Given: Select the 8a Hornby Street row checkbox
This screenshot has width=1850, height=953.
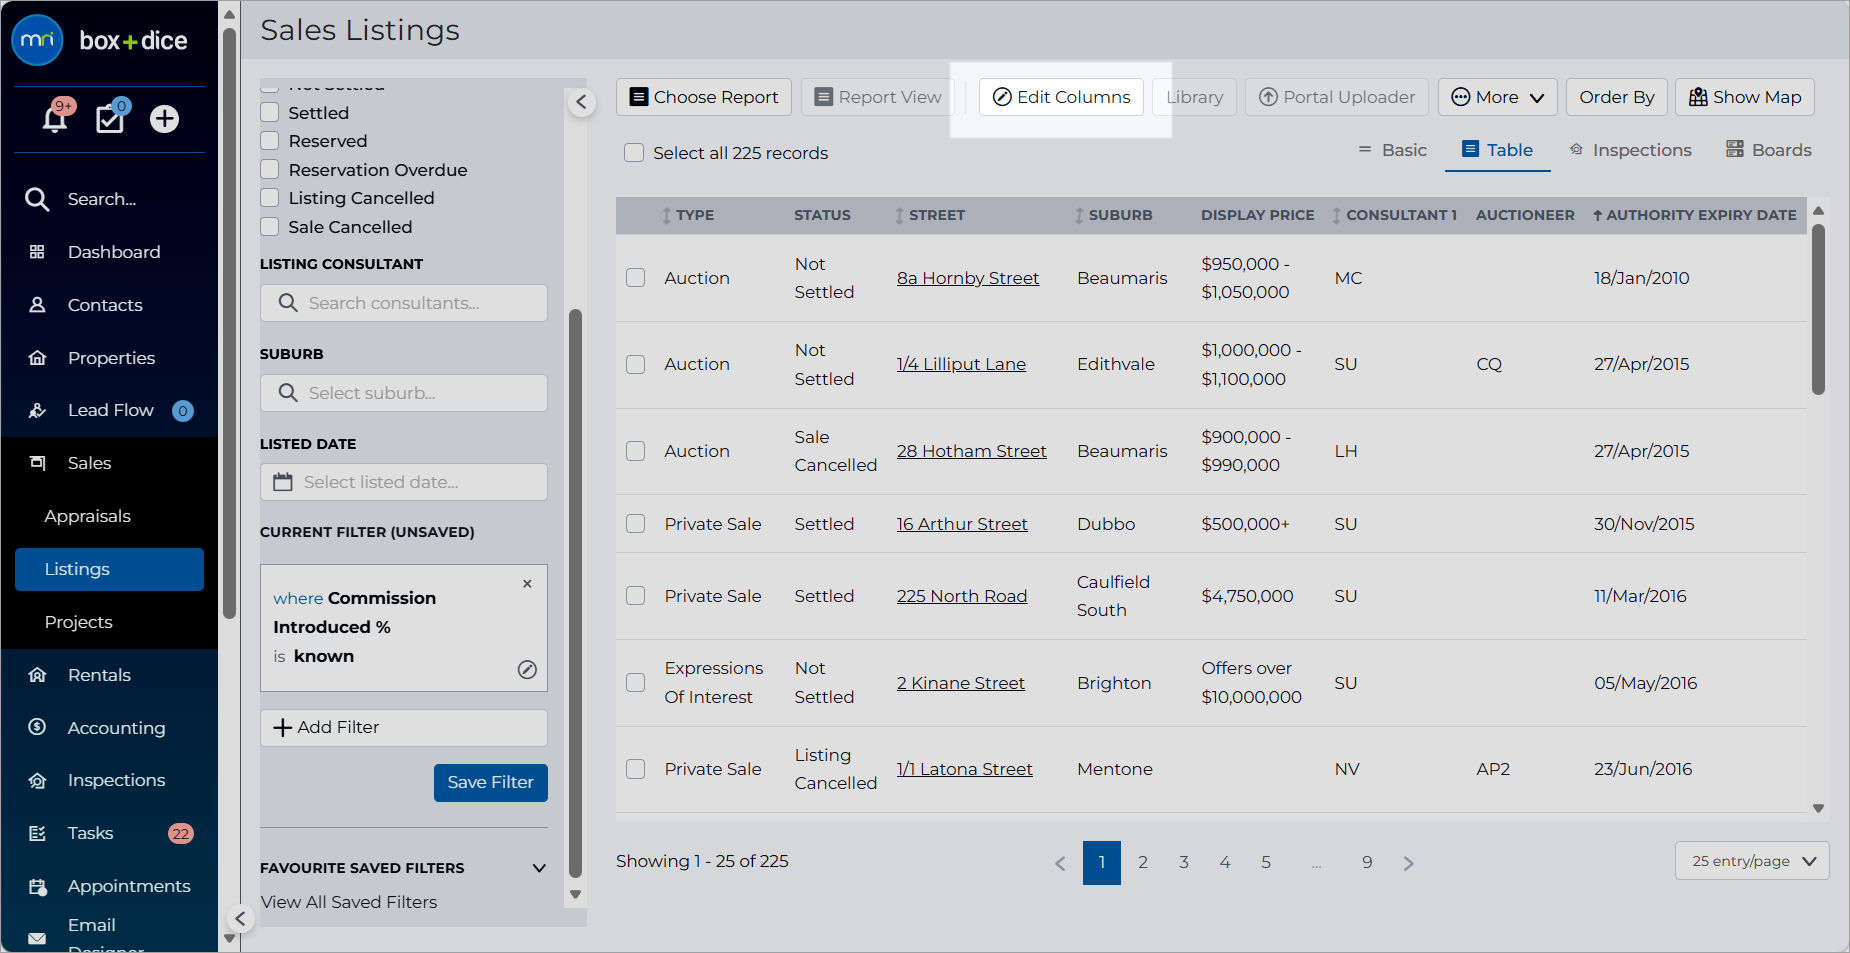Looking at the screenshot, I should 636,278.
